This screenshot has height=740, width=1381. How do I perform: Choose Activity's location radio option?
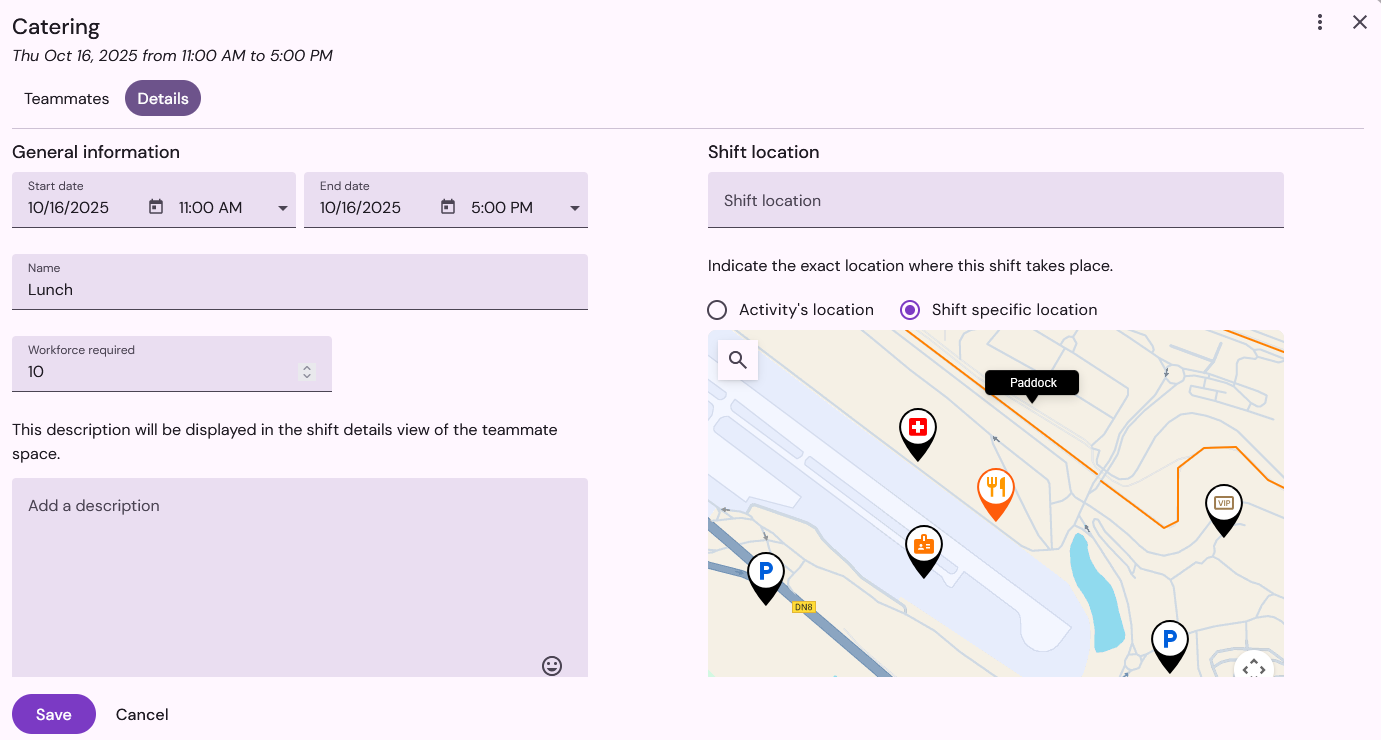click(x=717, y=310)
